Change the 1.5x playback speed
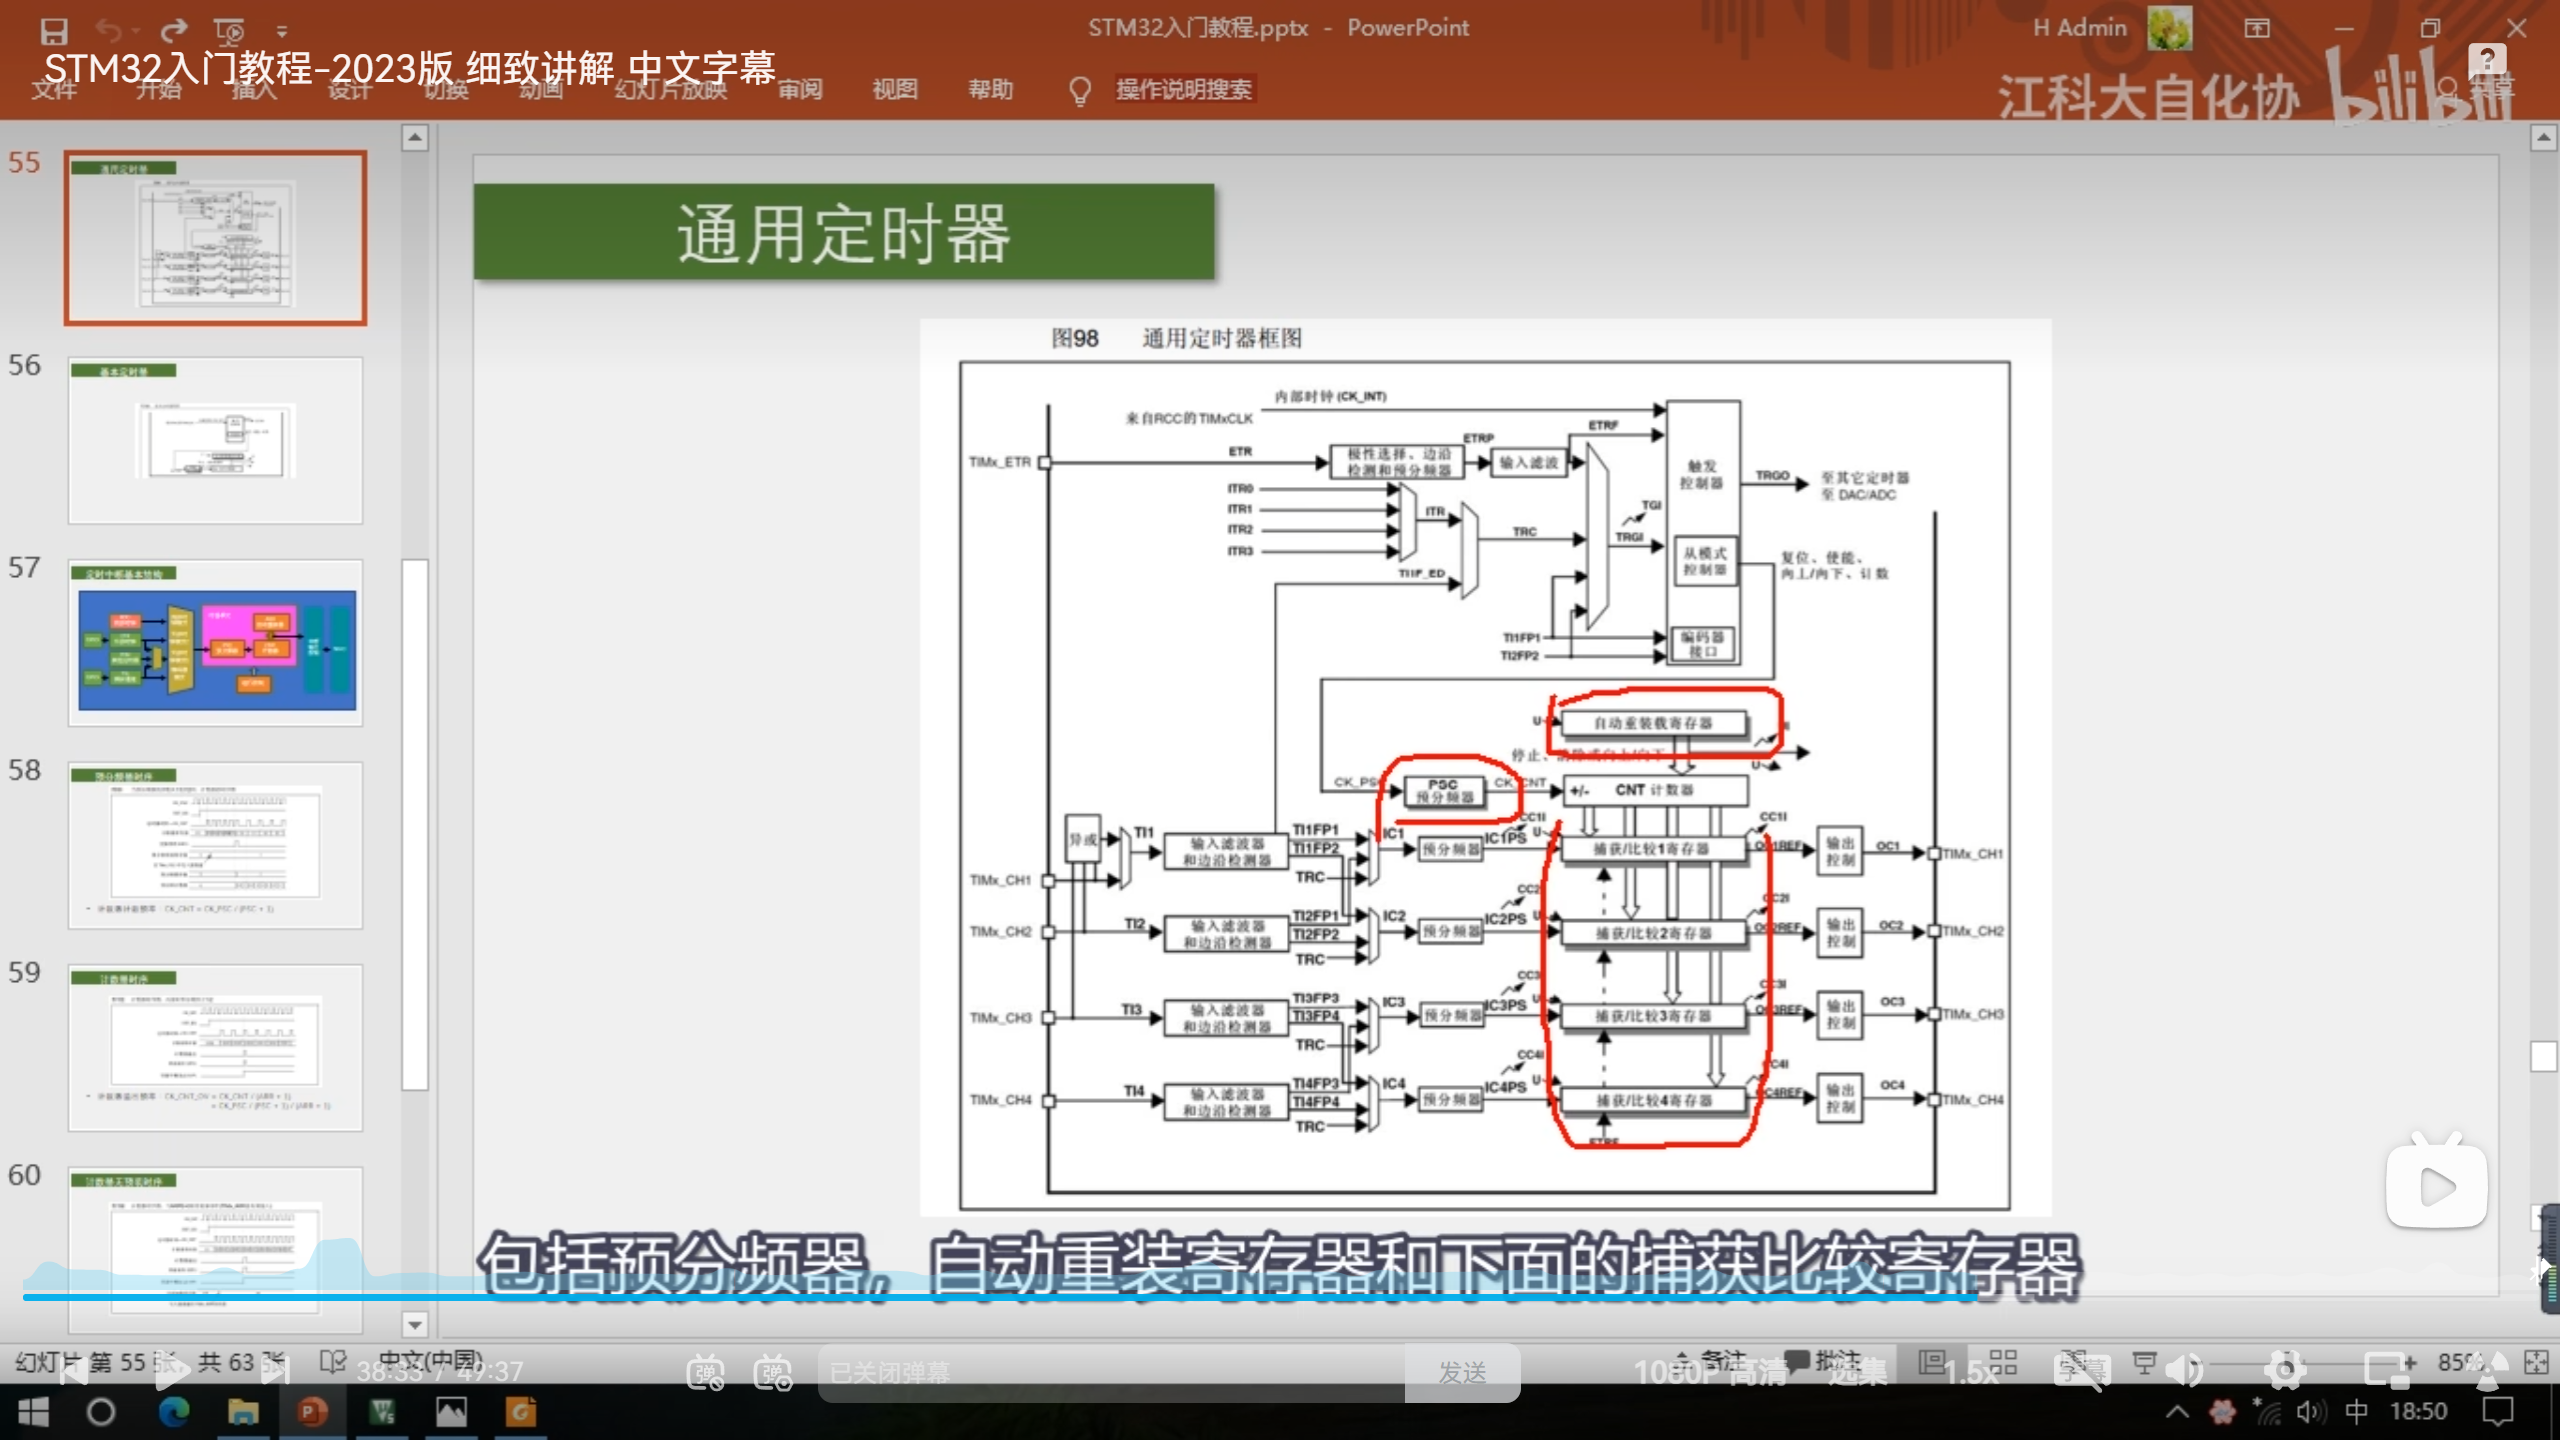The height and width of the screenshot is (1440, 2560). [x=1971, y=1372]
